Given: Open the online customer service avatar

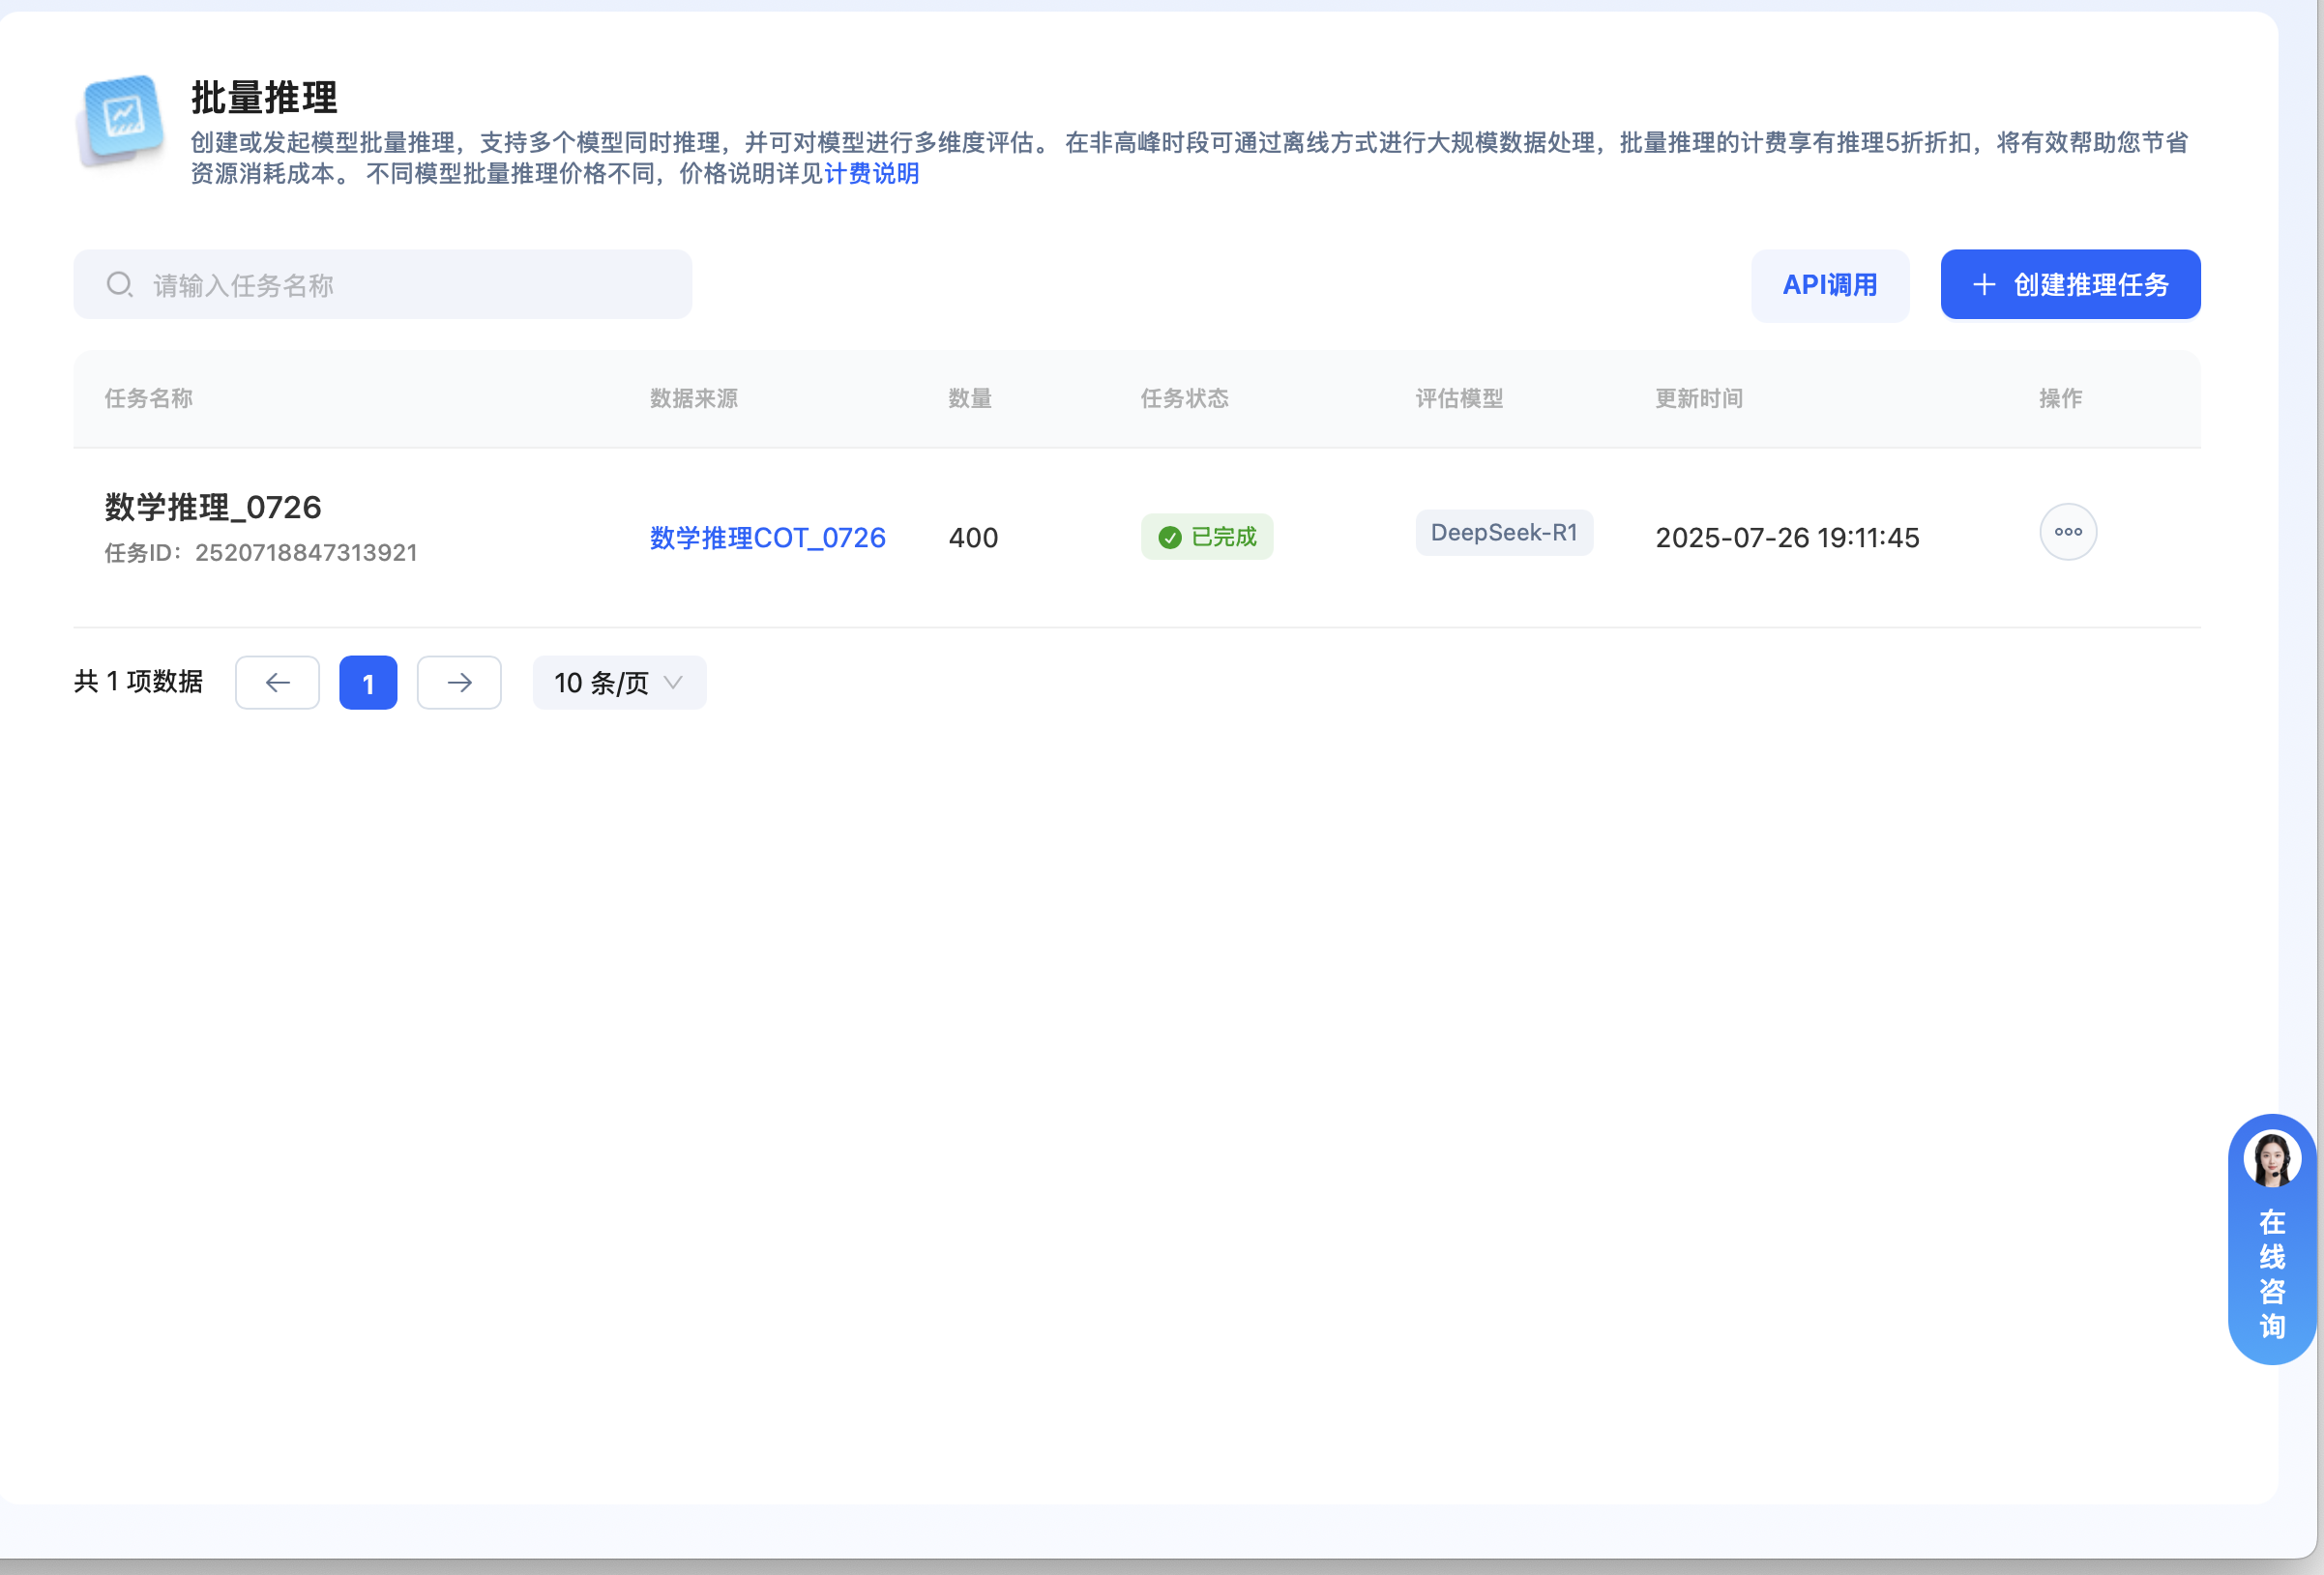Looking at the screenshot, I should point(2272,1159).
